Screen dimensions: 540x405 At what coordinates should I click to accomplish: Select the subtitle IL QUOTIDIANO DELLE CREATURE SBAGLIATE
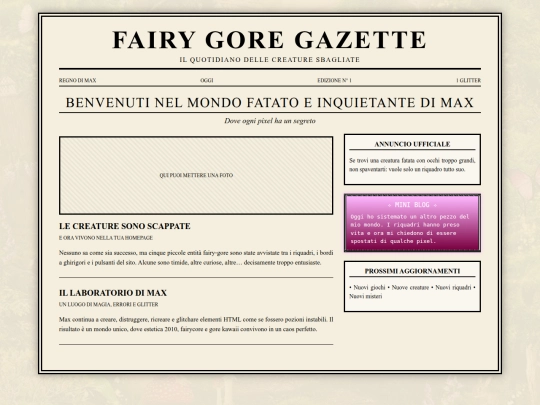coord(270,60)
